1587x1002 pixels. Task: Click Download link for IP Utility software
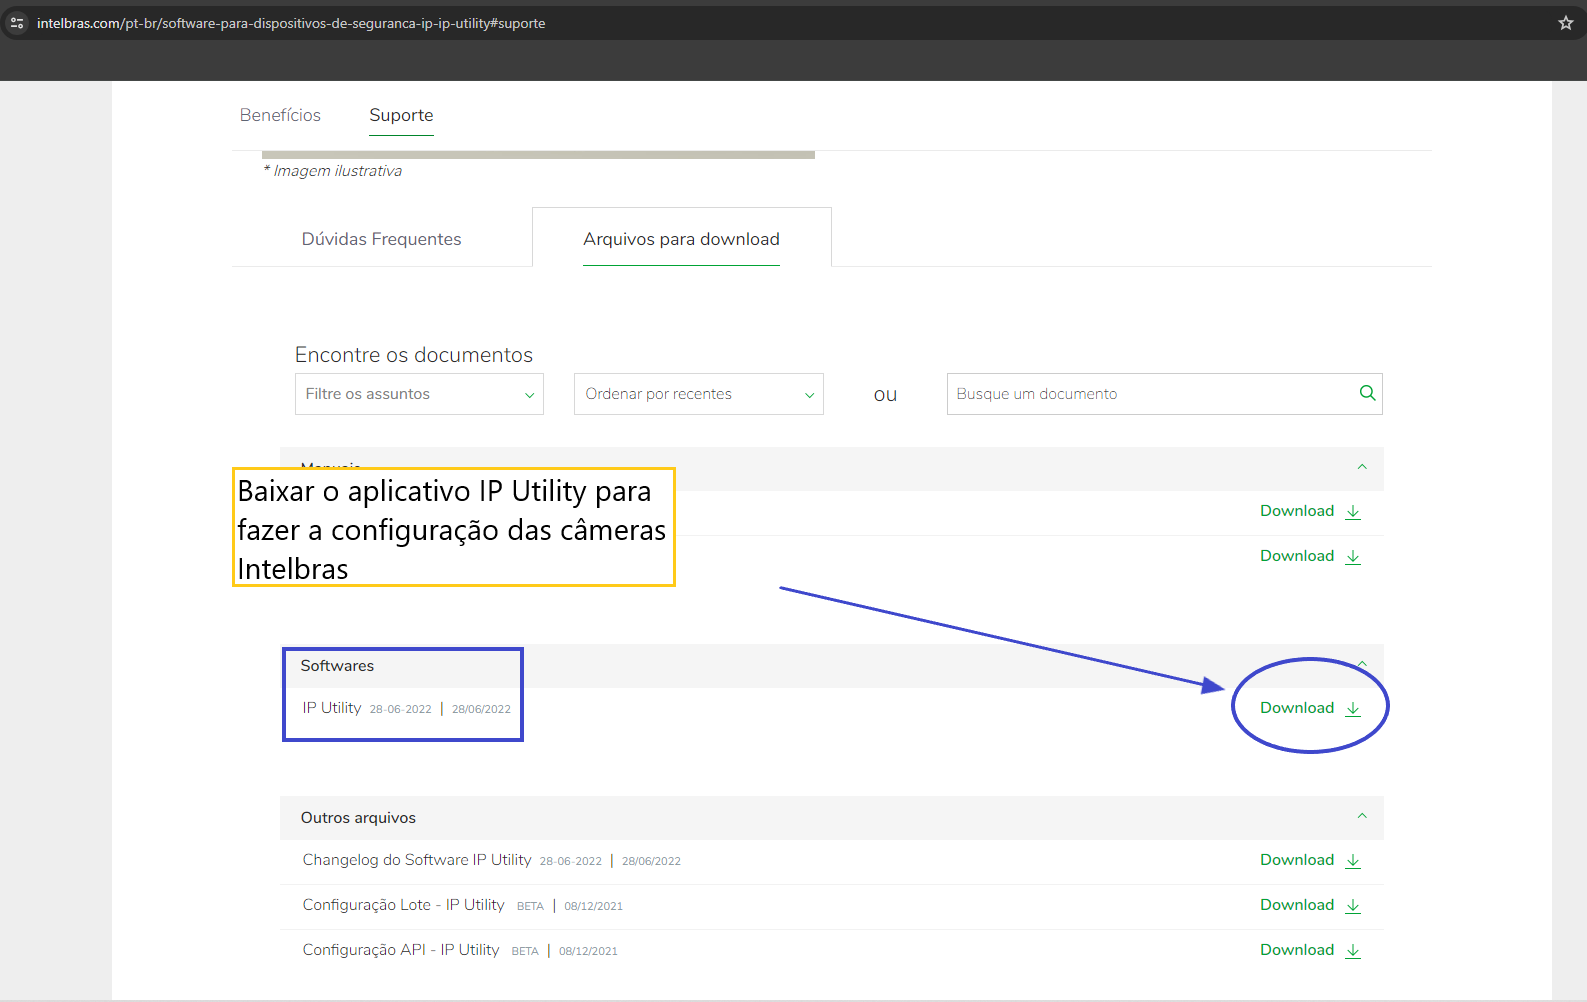[1297, 708]
